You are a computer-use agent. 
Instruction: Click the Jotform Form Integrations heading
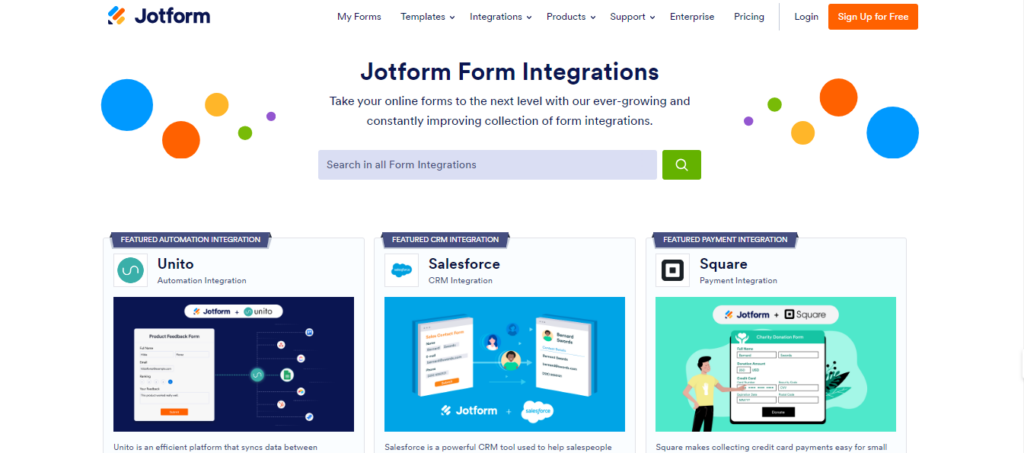click(x=509, y=72)
